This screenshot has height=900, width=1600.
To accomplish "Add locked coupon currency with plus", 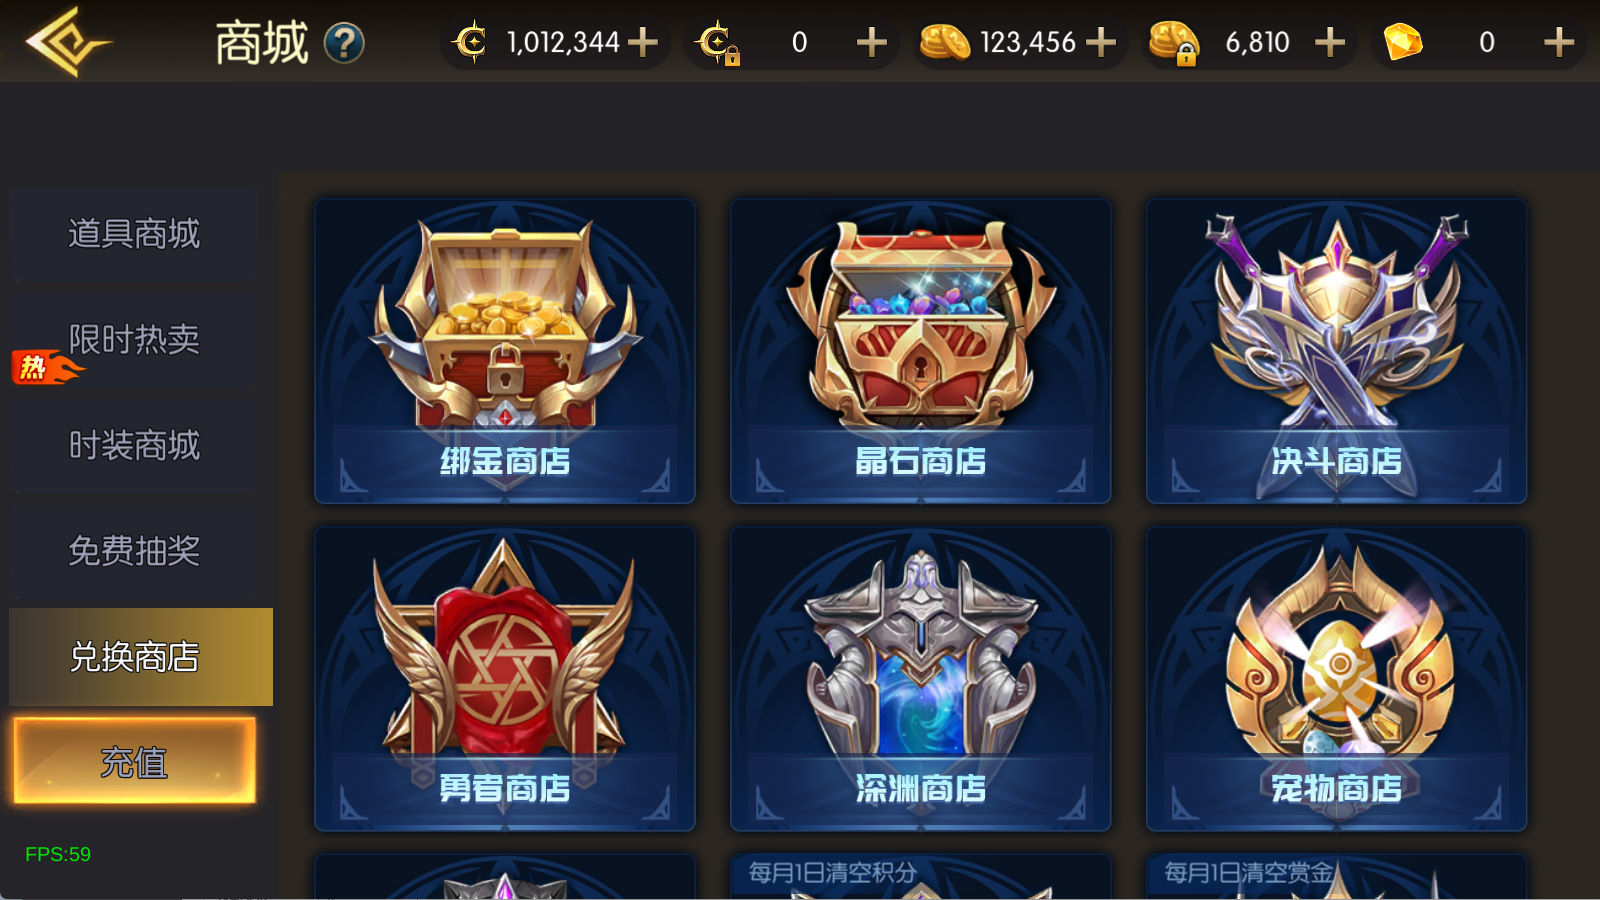I will pos(872,42).
